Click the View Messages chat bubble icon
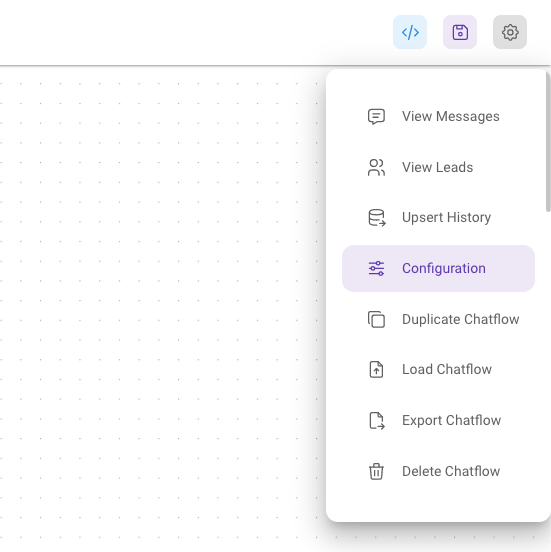 (x=376, y=117)
